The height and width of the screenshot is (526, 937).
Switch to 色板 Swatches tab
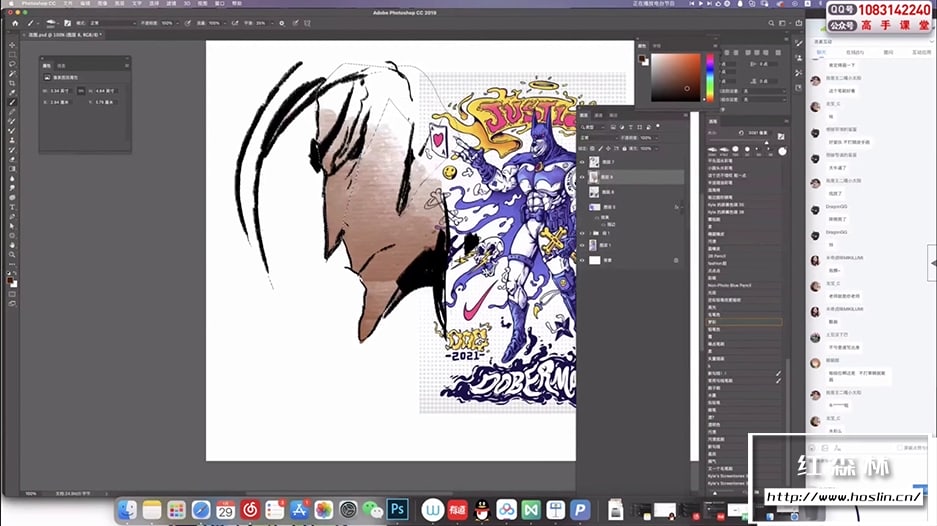coord(657,46)
